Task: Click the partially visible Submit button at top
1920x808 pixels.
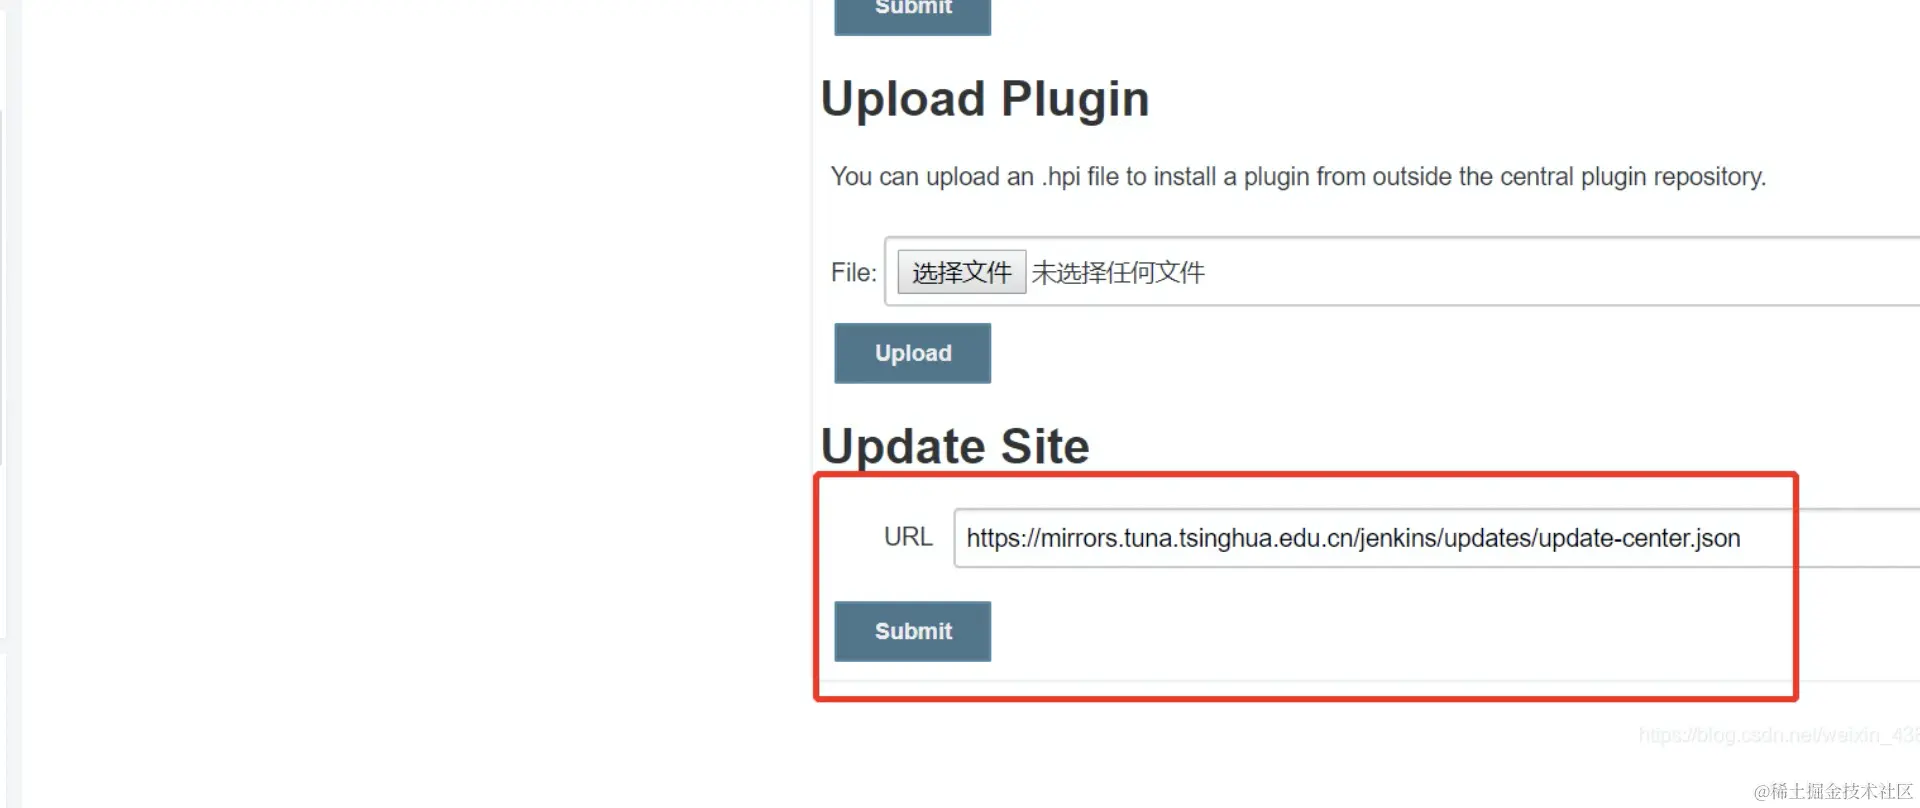Action: [912, 15]
